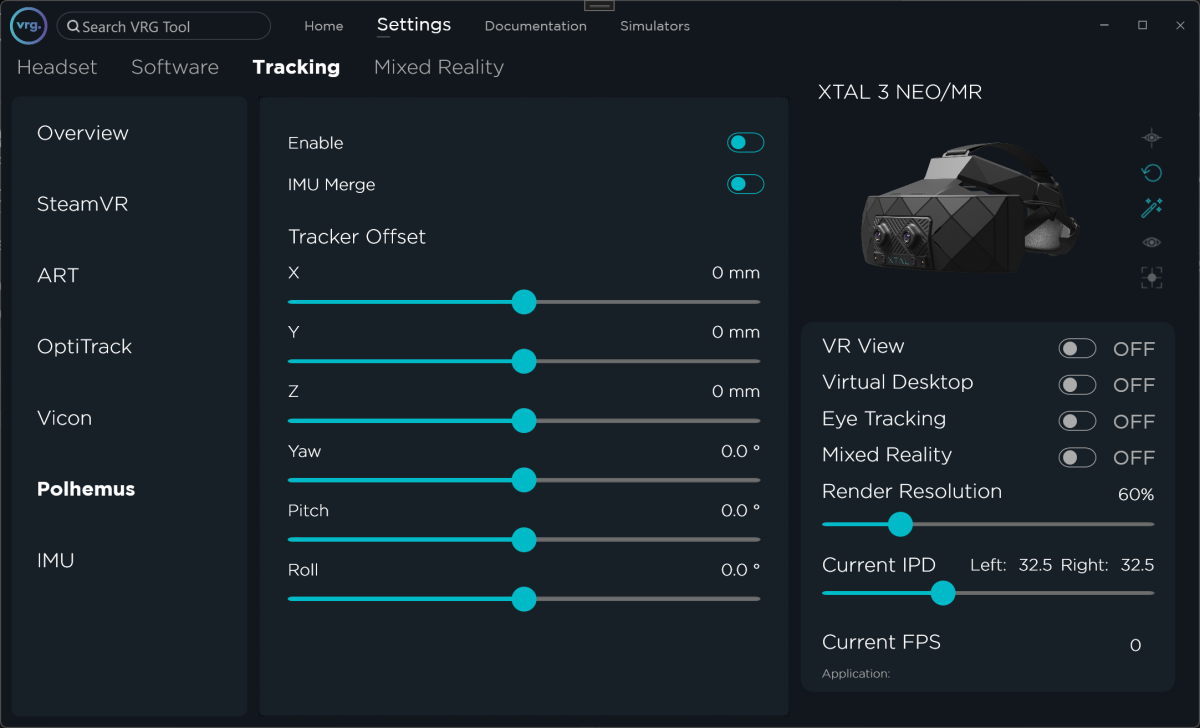1200x728 pixels.
Task: Select the Tracking tab
Action: pyautogui.click(x=296, y=67)
